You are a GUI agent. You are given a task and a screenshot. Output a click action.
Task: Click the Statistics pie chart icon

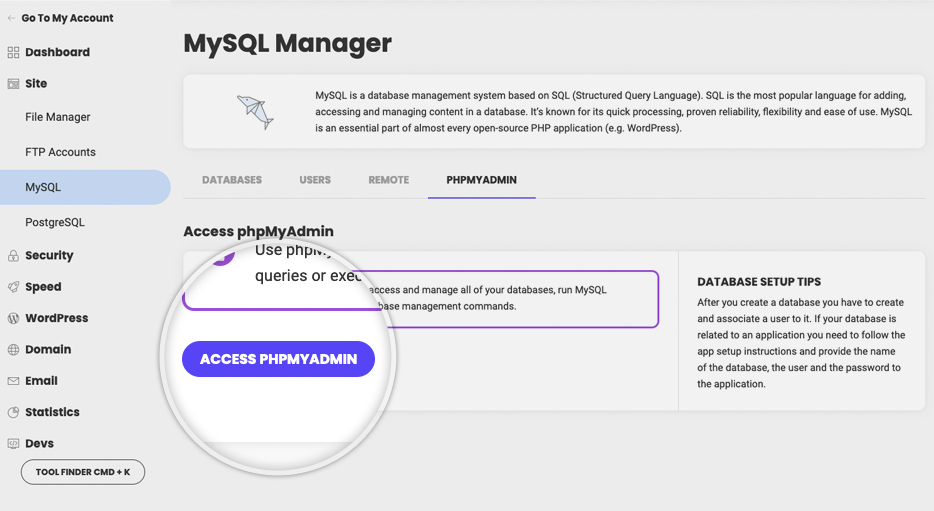[13, 412]
